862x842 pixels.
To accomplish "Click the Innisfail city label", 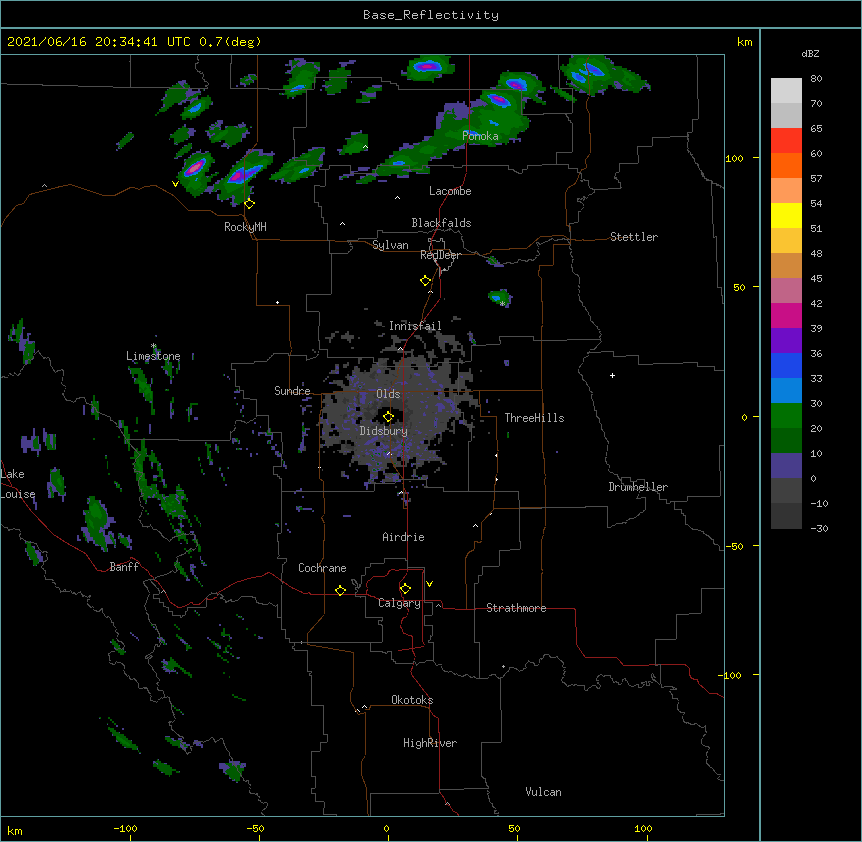I will (x=415, y=326).
